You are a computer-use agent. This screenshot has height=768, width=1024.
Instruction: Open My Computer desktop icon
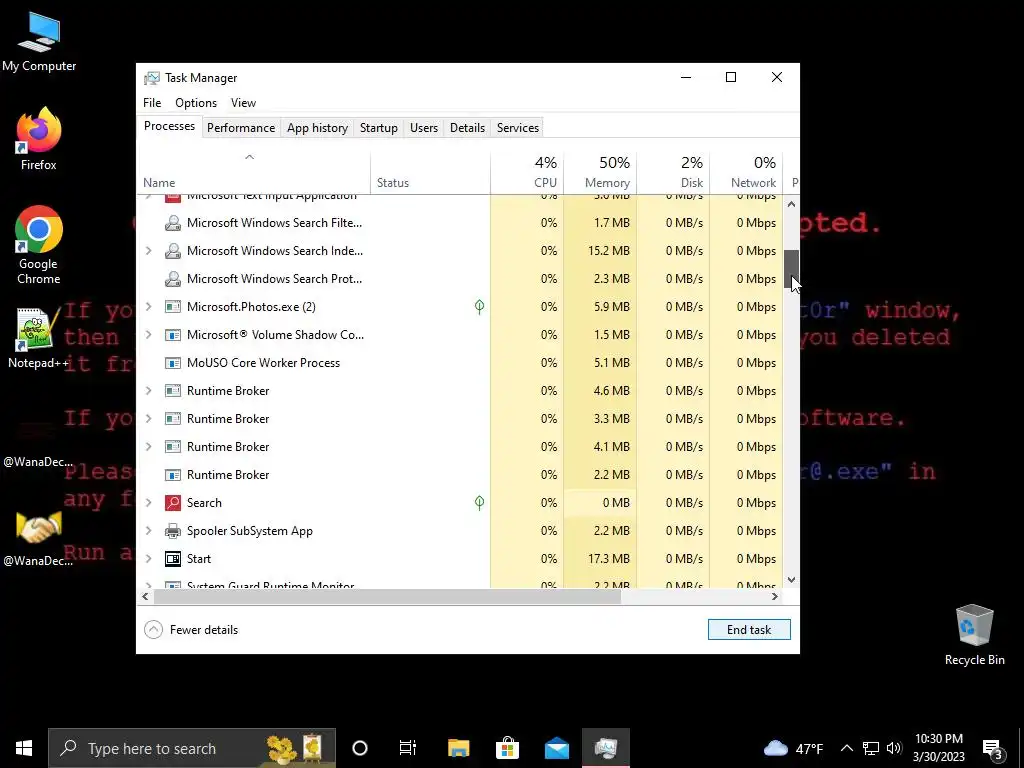click(x=39, y=42)
